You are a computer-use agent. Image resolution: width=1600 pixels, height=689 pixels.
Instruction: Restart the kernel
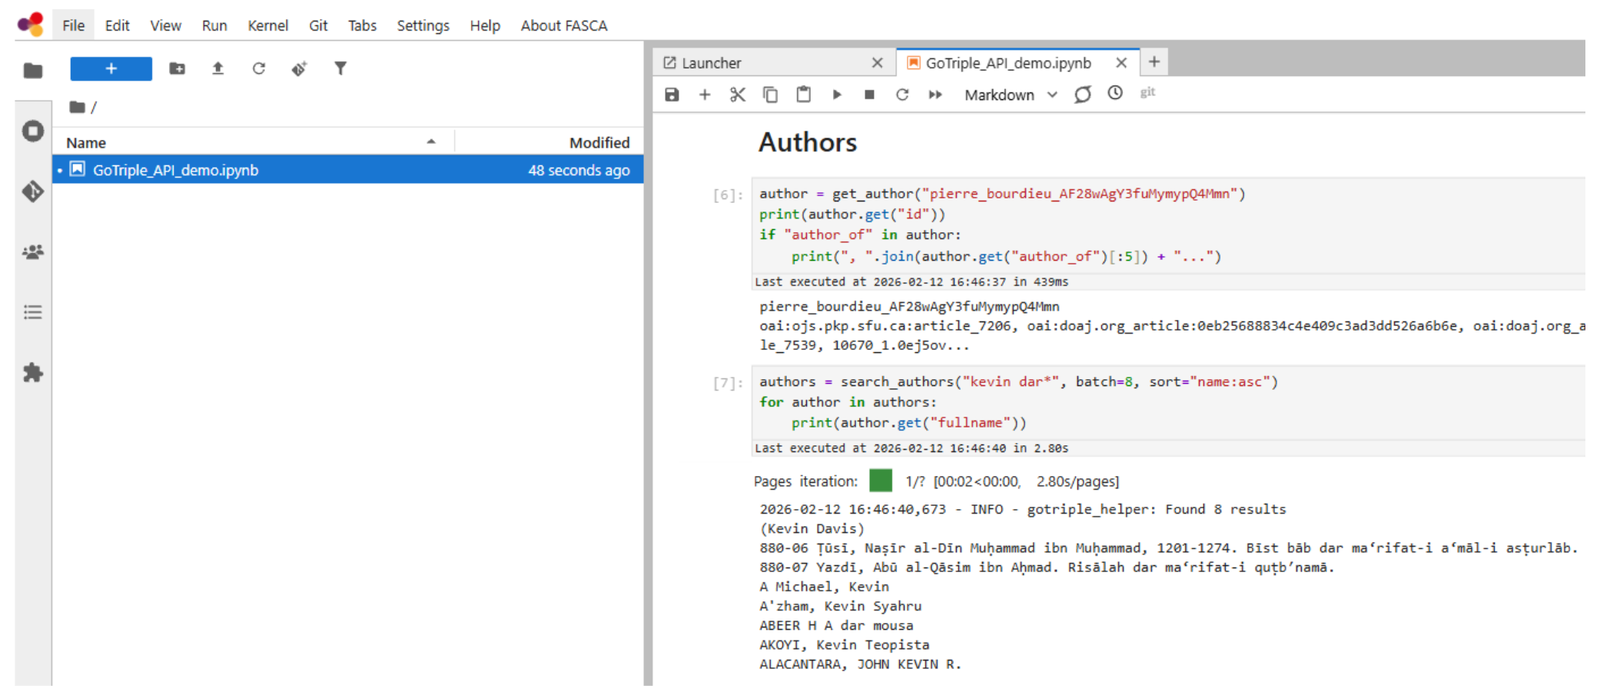pyautogui.click(x=902, y=94)
